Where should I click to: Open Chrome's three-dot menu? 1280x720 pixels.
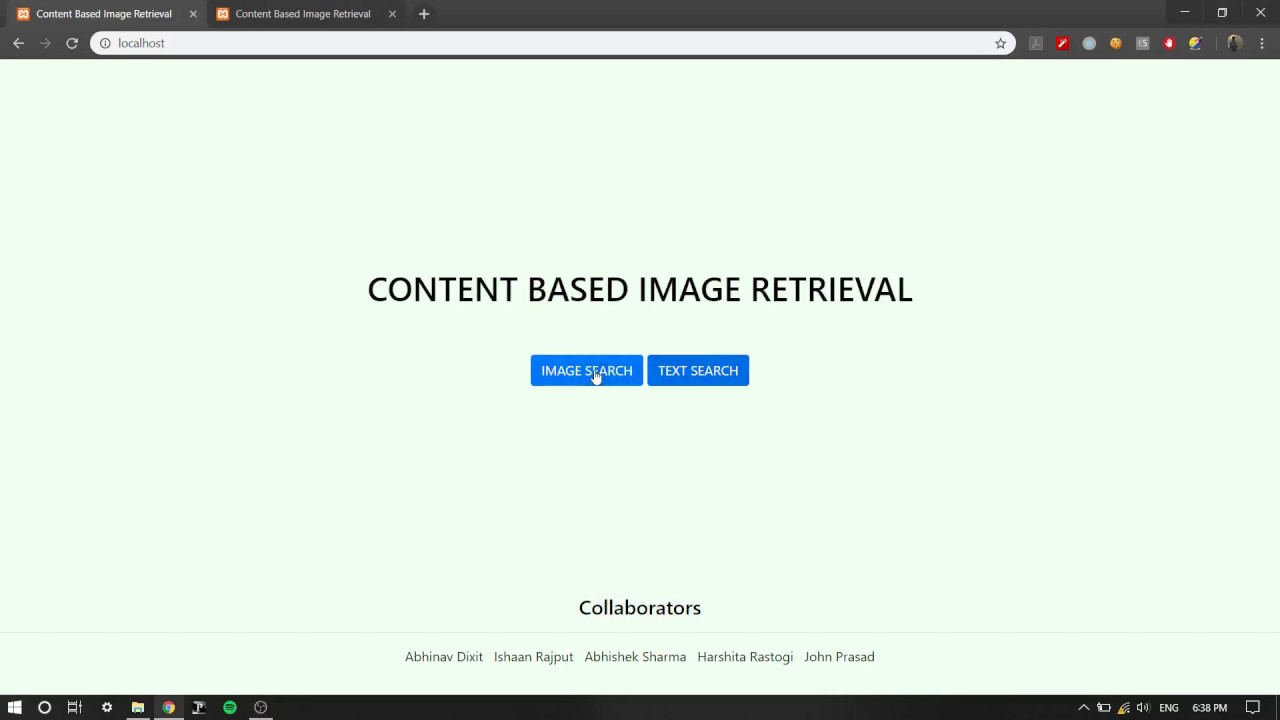point(1260,43)
